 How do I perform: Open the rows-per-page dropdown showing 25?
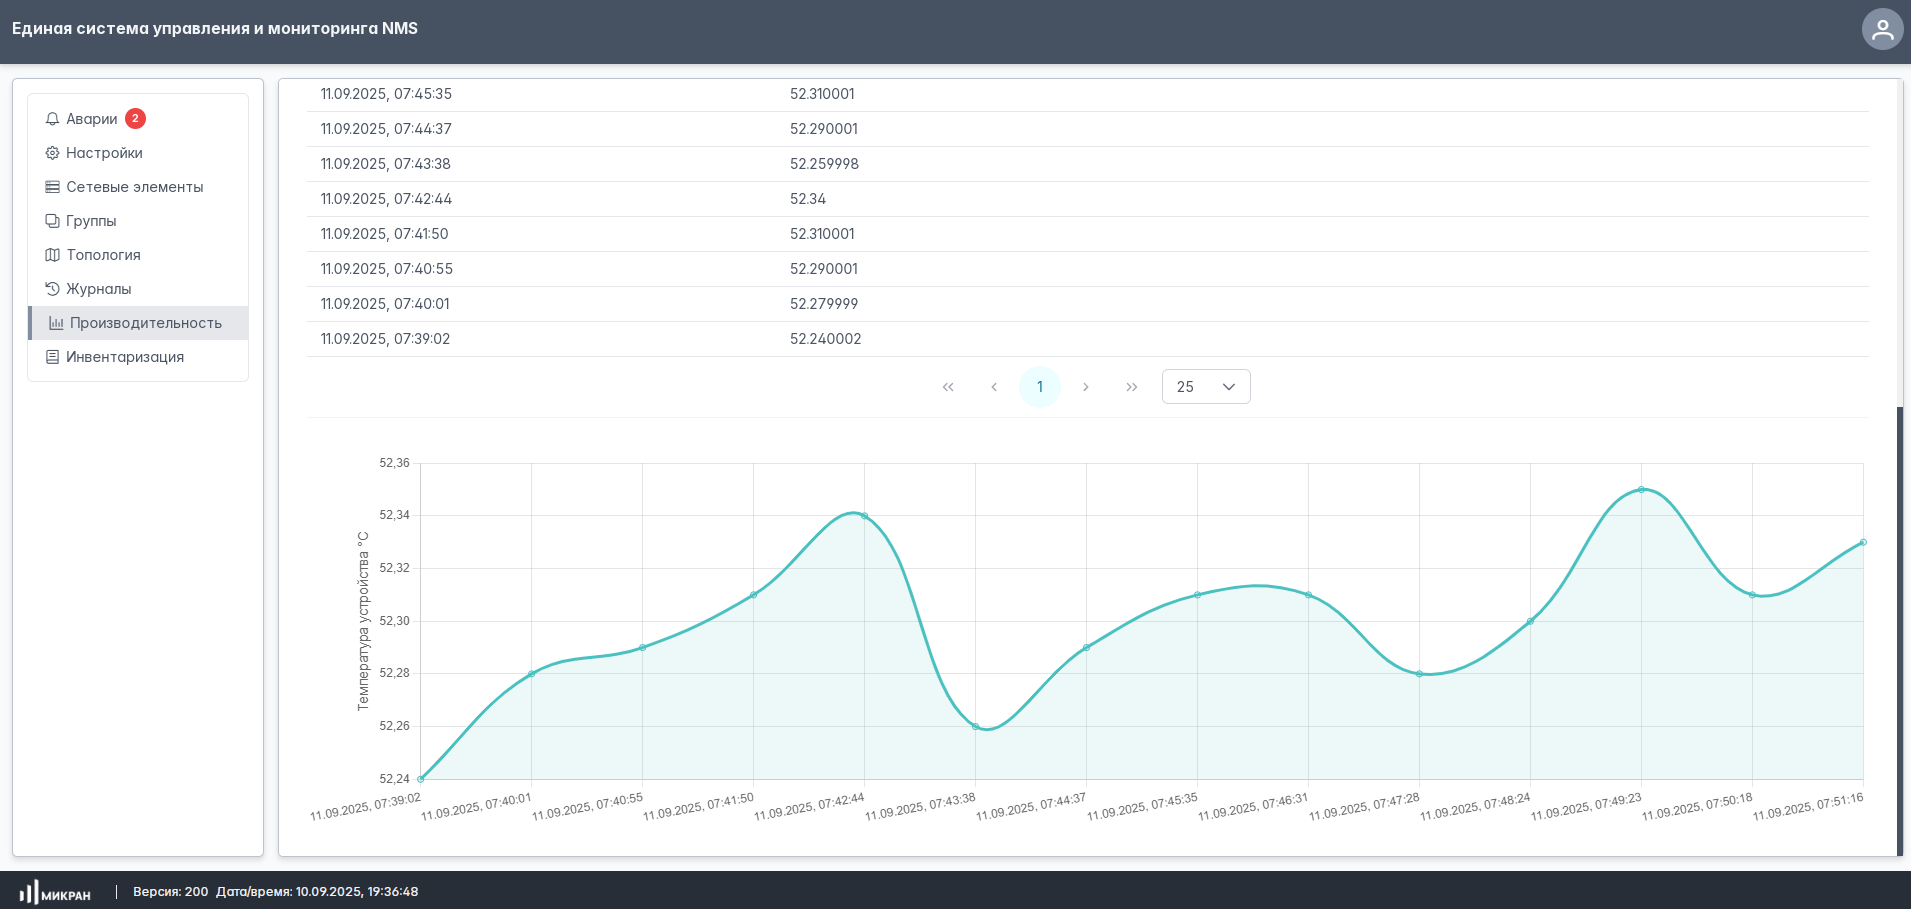point(1205,387)
